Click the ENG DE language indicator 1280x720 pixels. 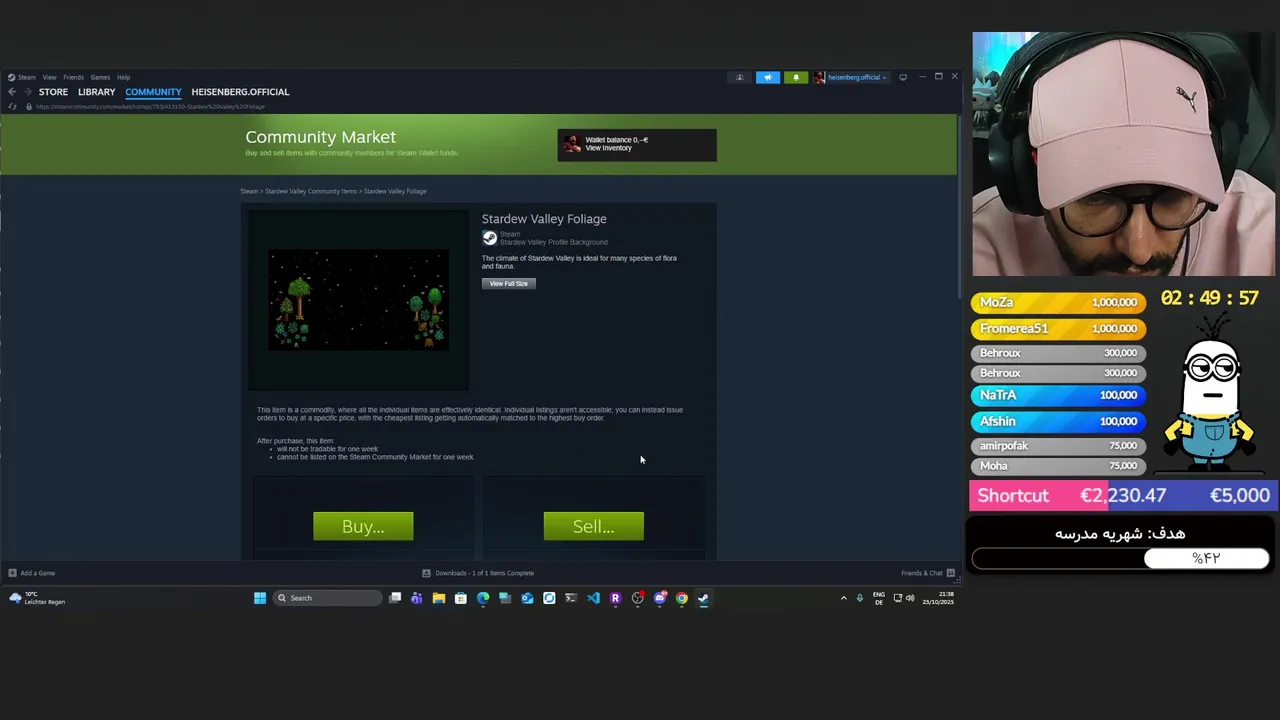(x=879, y=598)
